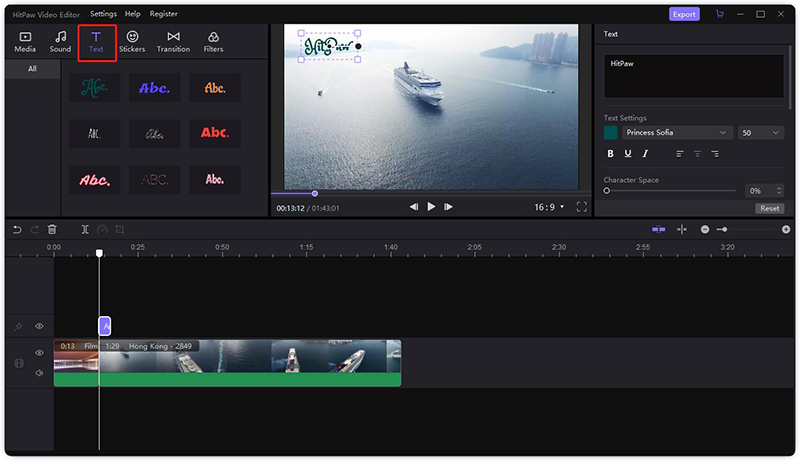The width and height of the screenshot is (800, 461).
Task: Select the red bold Abc text preset
Action: coord(214,132)
